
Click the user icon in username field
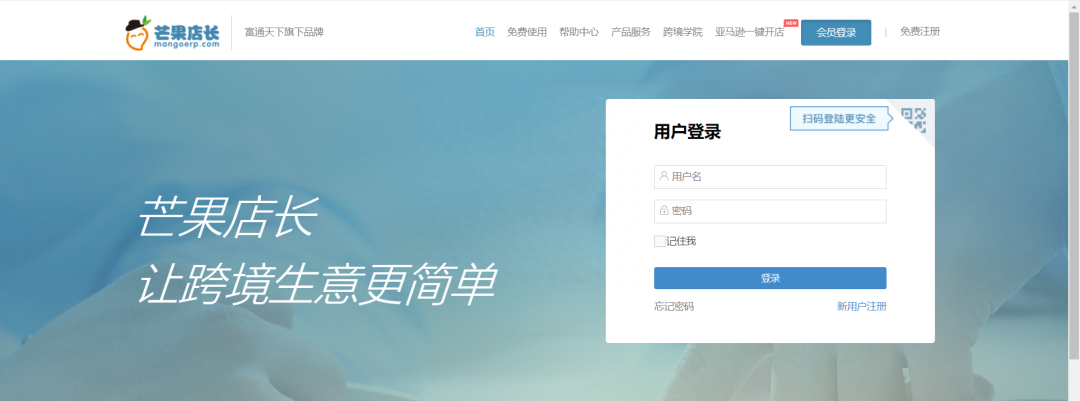[x=664, y=176]
